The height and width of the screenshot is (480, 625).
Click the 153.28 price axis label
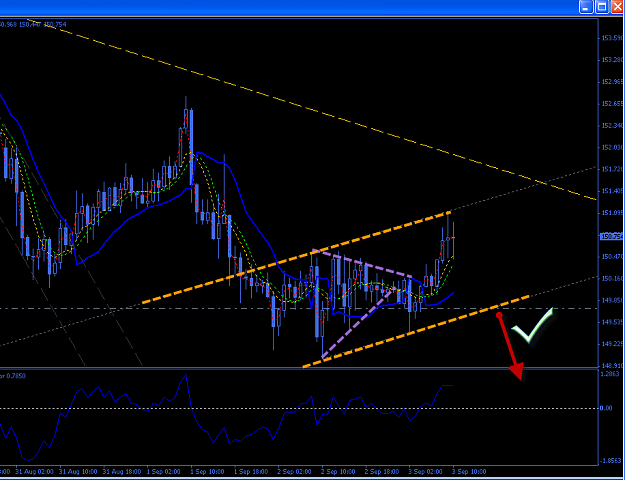coord(613,60)
